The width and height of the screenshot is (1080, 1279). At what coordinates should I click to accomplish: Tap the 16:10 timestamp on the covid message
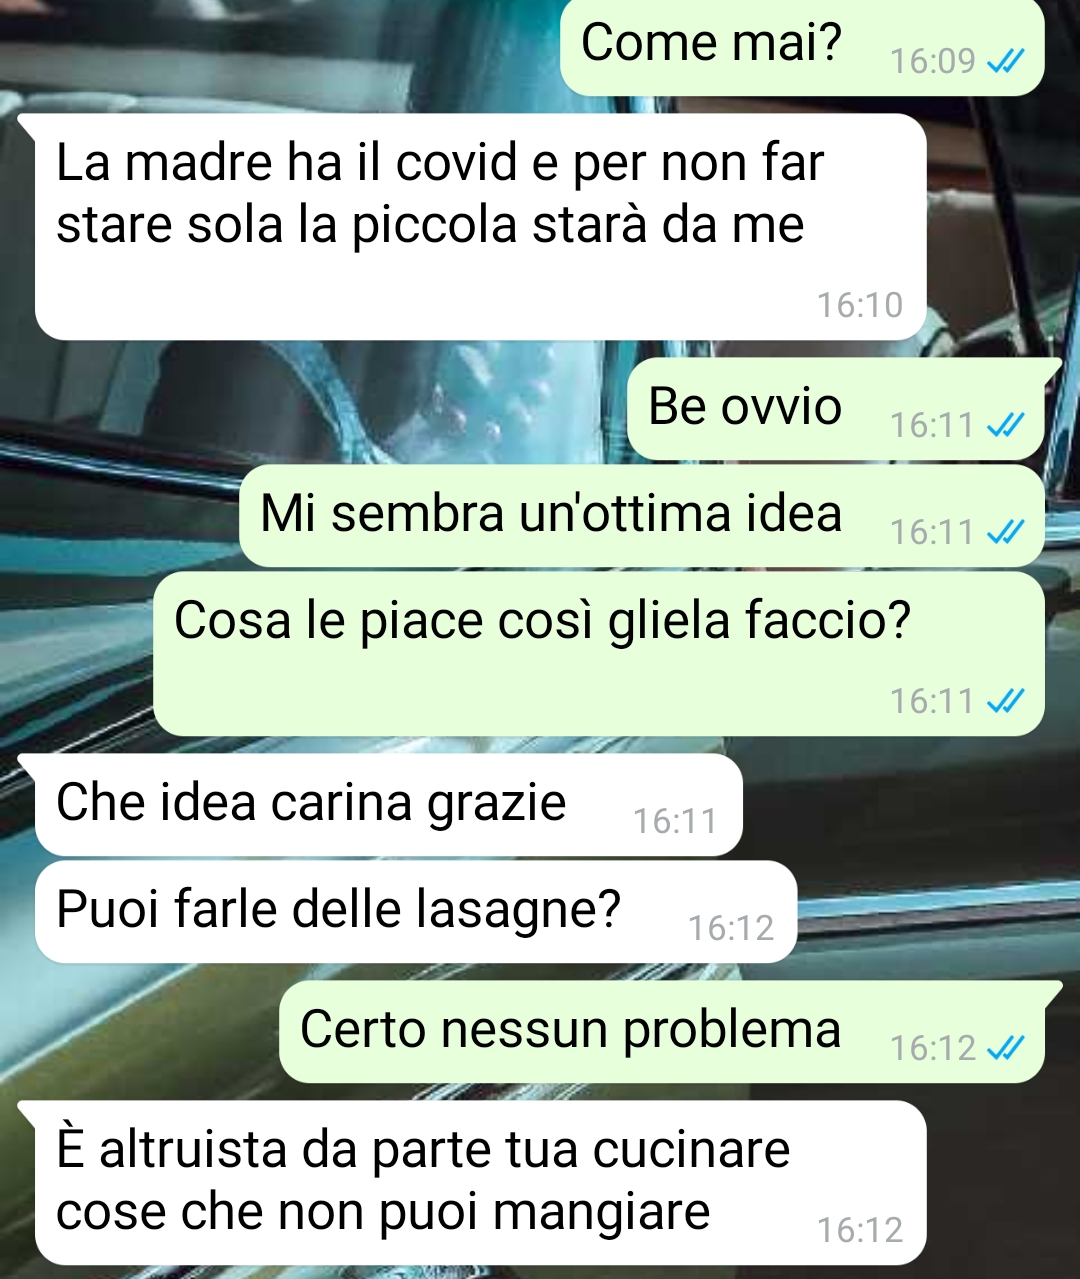coord(860,305)
